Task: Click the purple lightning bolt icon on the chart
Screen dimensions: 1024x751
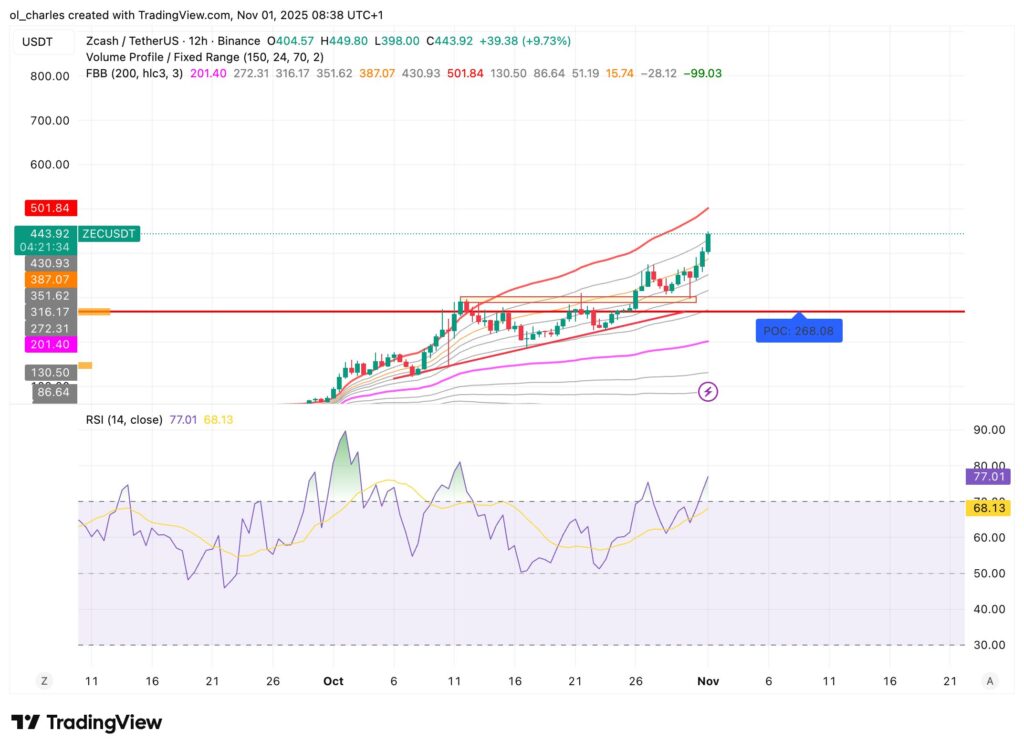Action: click(x=708, y=392)
